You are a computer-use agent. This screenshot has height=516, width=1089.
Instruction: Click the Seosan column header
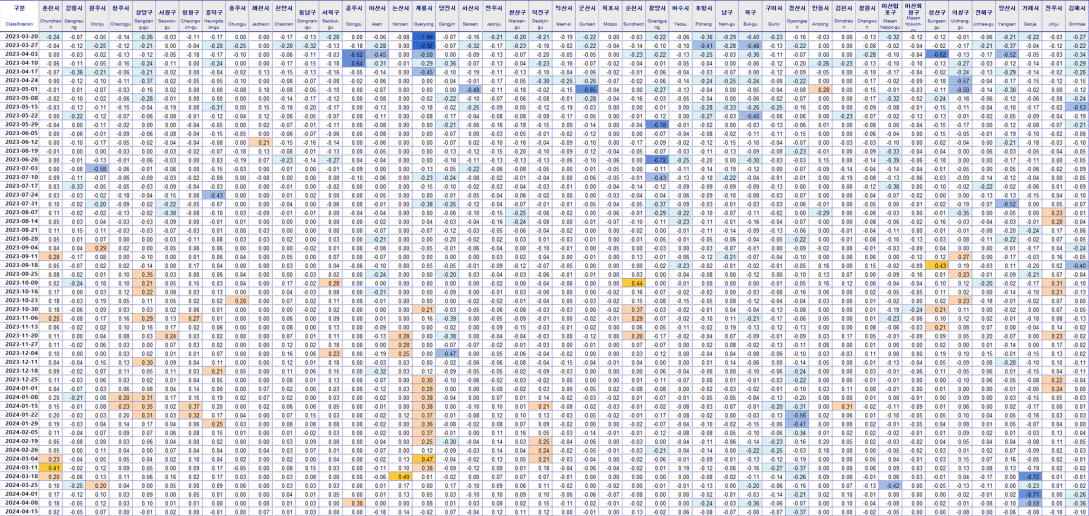472,17
